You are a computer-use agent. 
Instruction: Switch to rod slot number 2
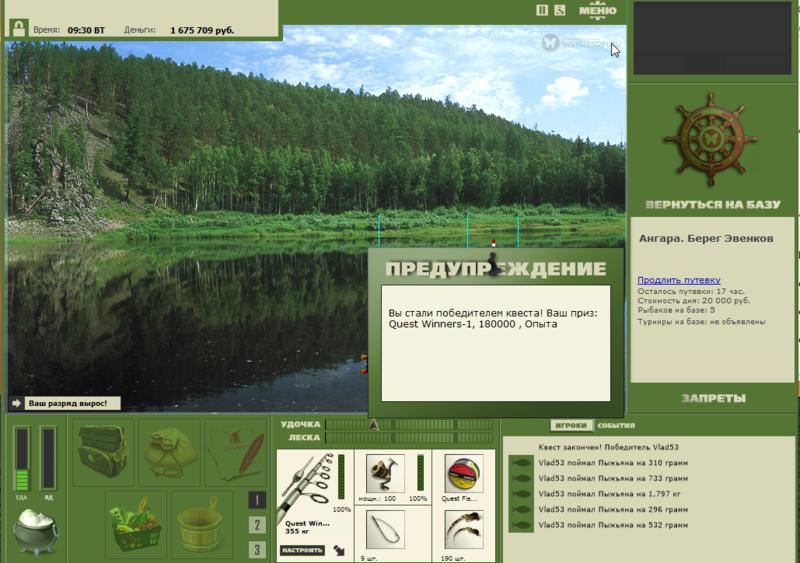pyautogui.click(x=257, y=525)
